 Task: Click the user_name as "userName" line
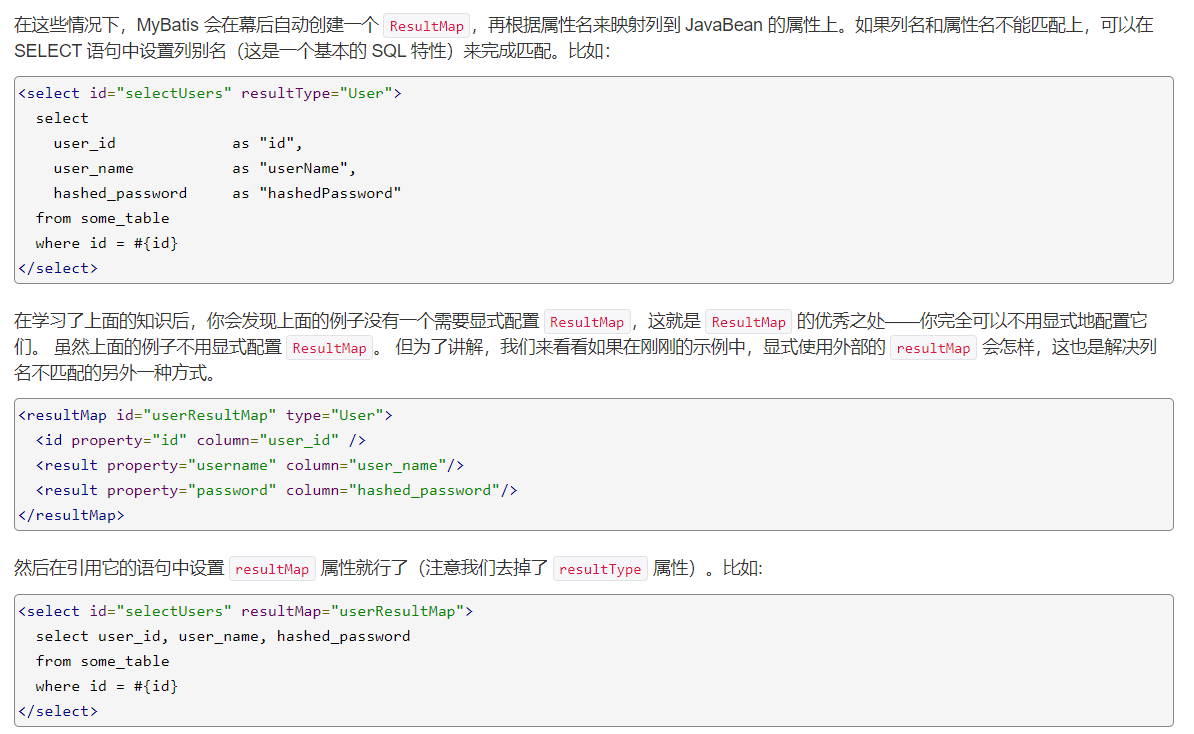pos(205,168)
